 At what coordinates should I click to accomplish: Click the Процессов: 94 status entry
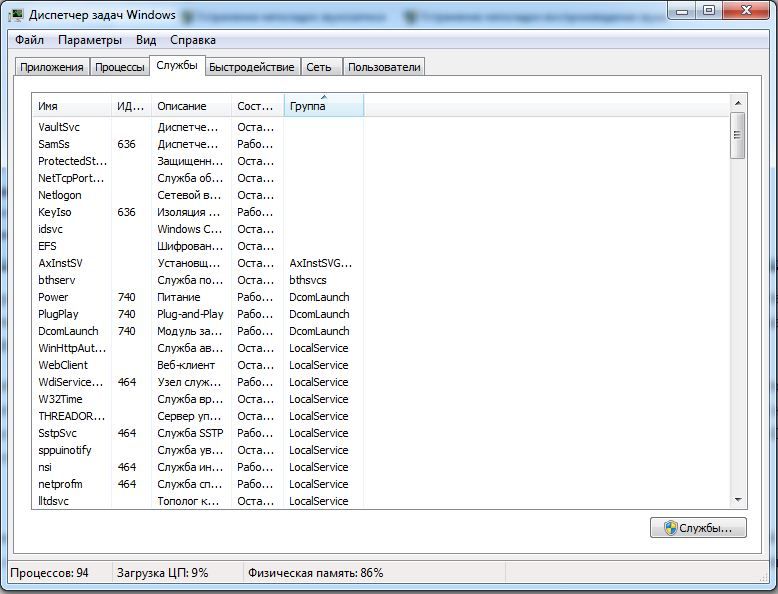pyautogui.click(x=49, y=573)
